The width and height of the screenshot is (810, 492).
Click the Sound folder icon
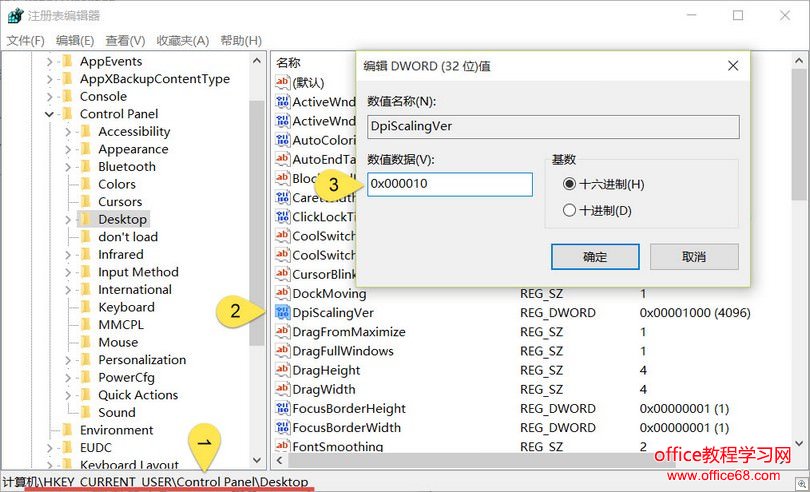(86, 413)
